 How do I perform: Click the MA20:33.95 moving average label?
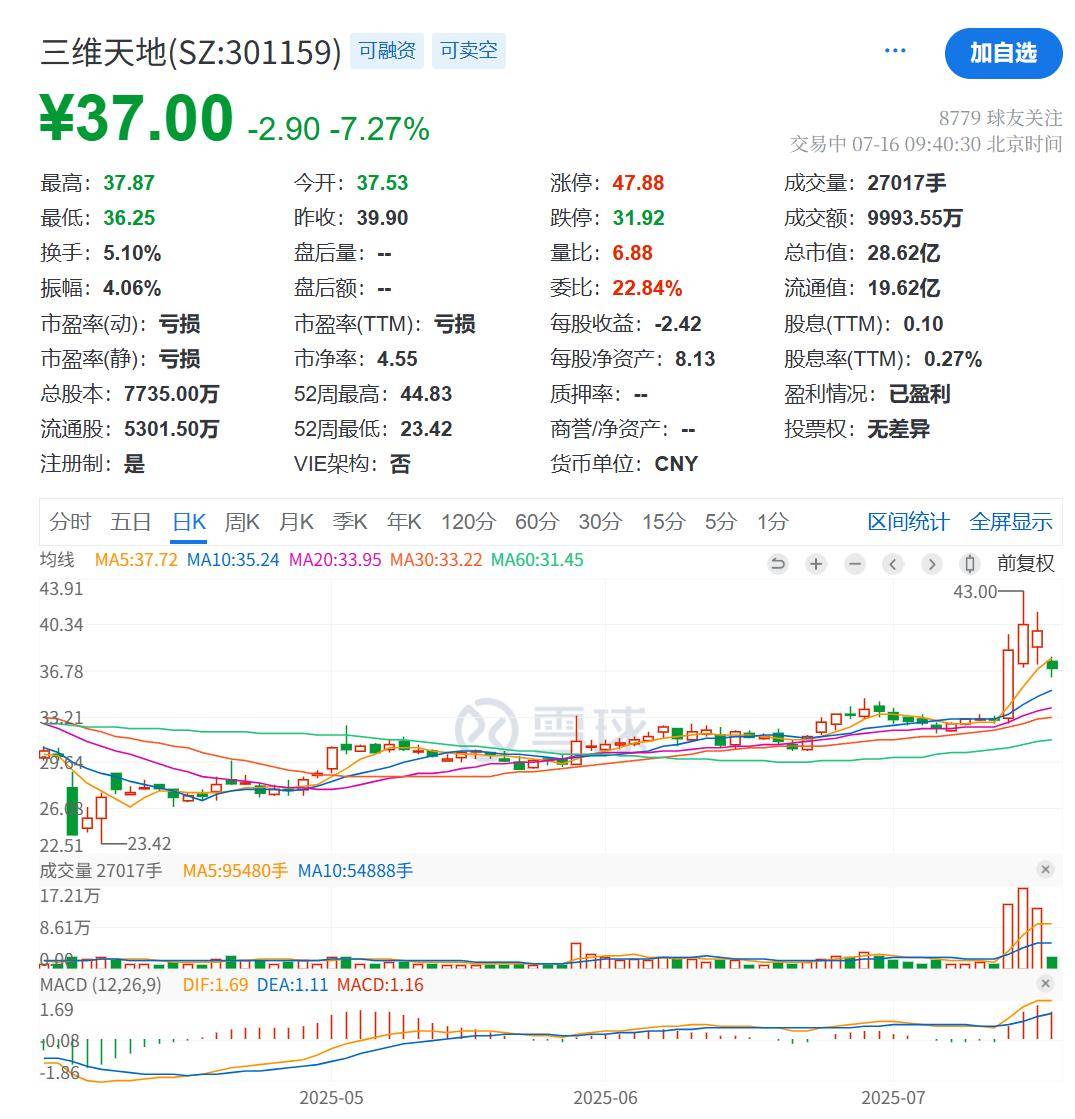pos(335,560)
